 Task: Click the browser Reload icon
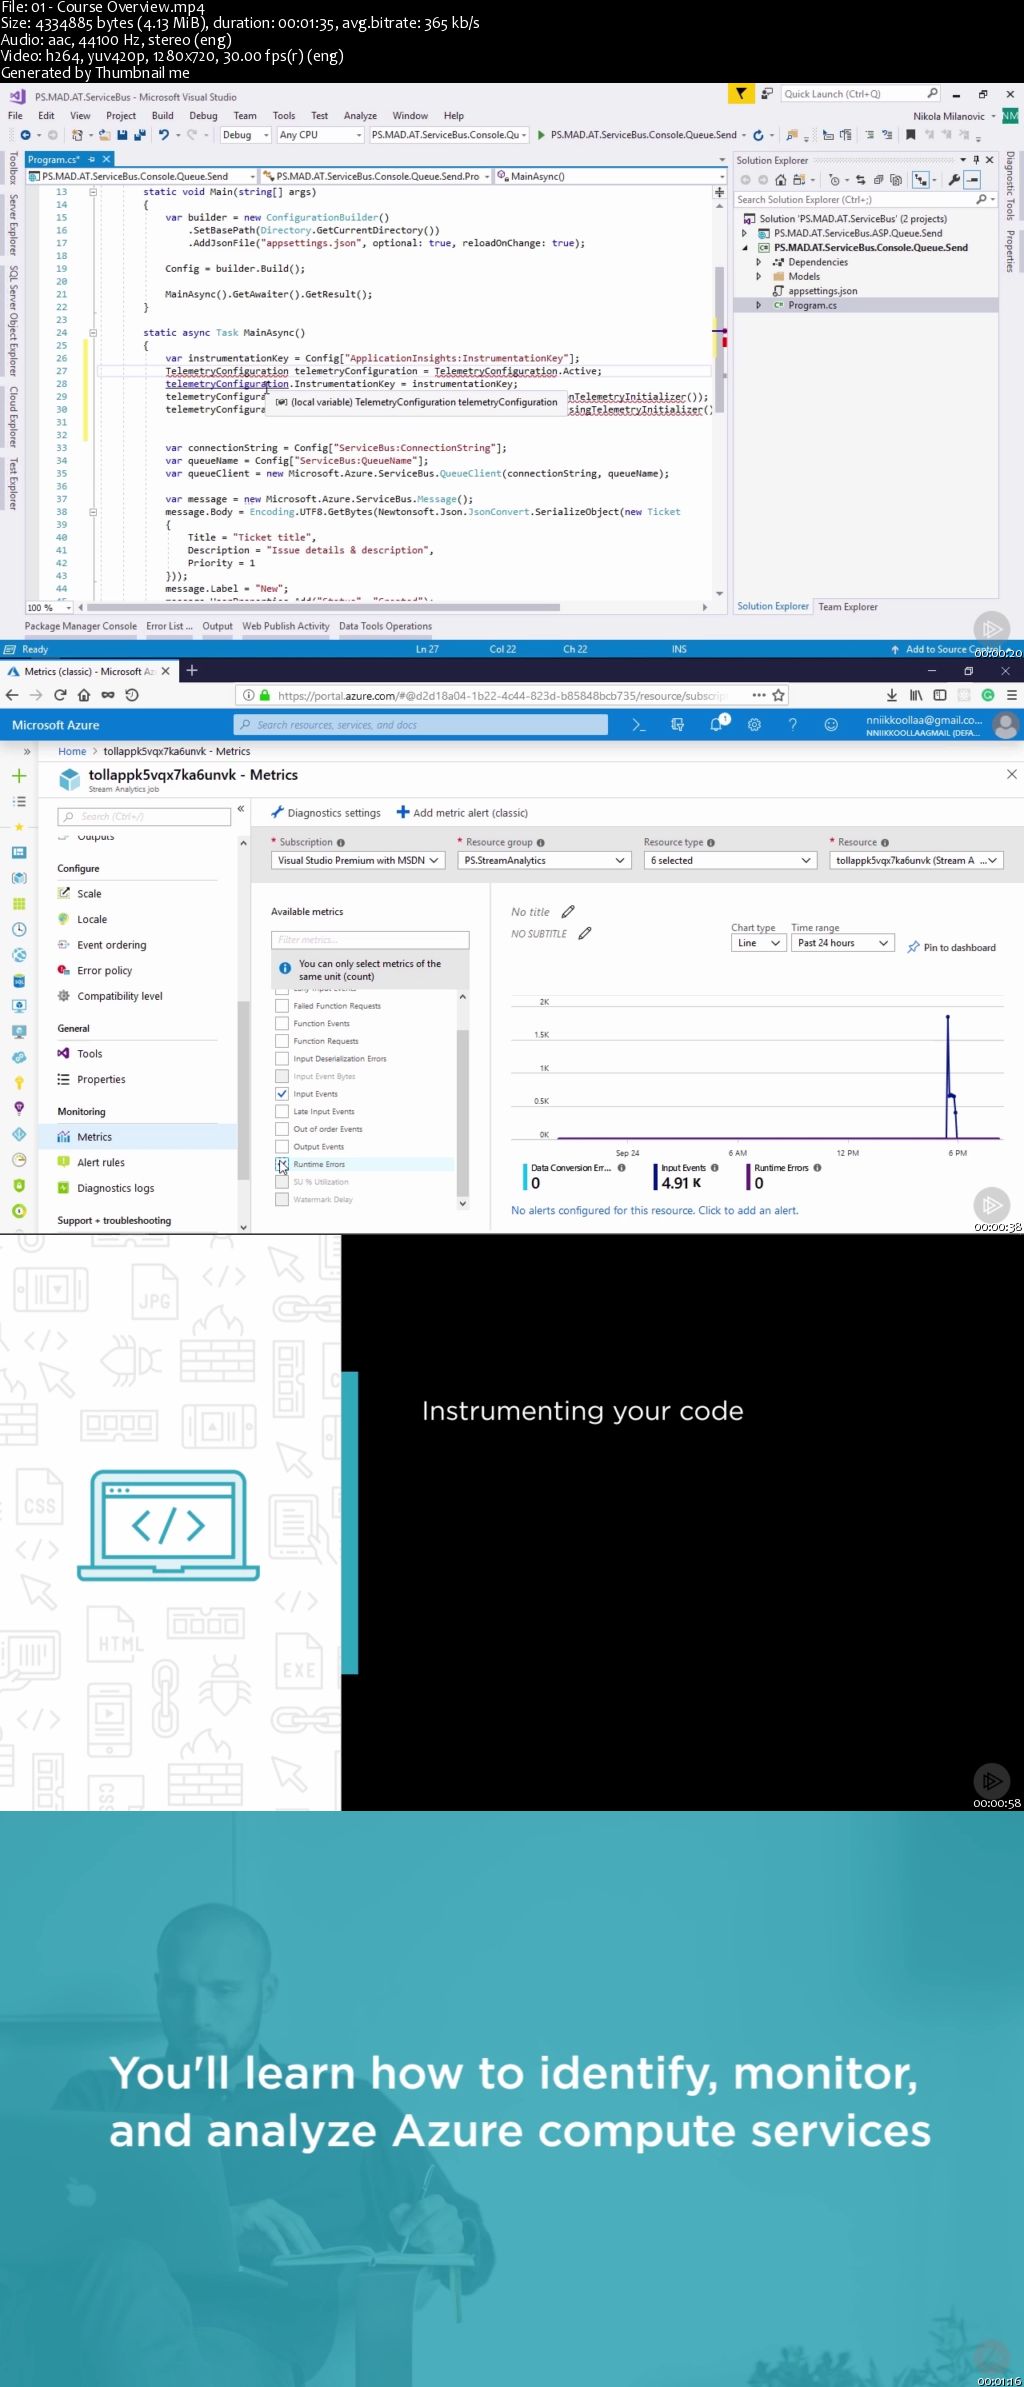(x=60, y=695)
